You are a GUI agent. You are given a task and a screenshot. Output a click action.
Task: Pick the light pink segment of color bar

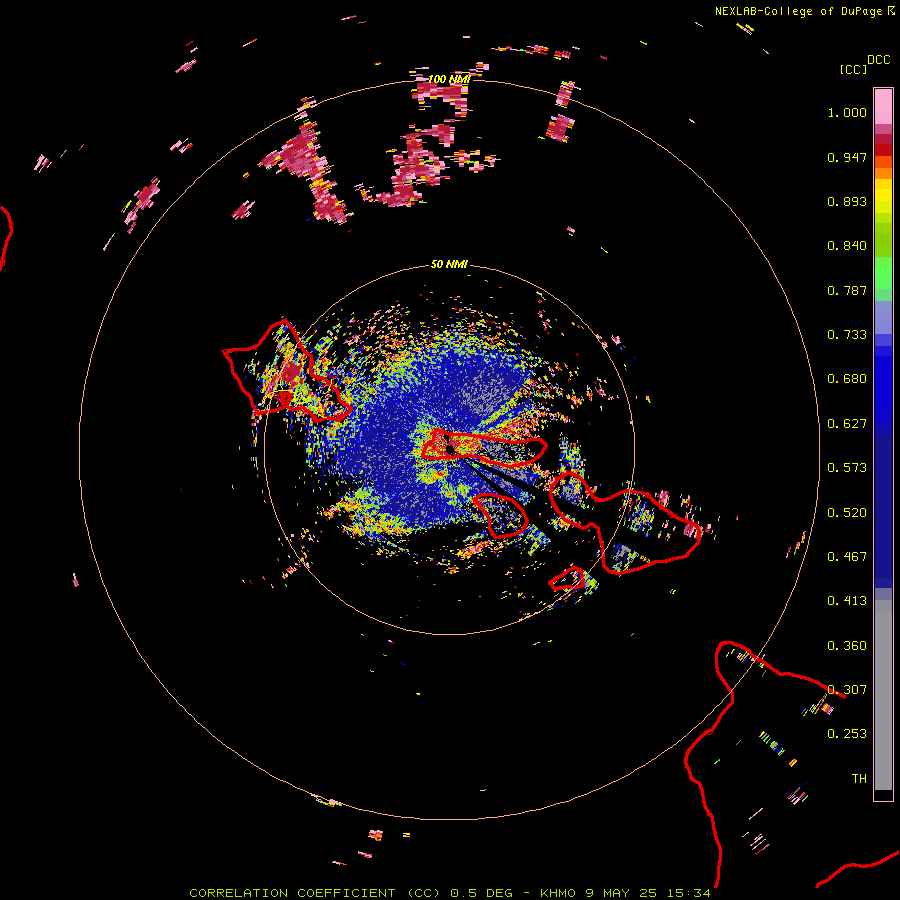coord(883,106)
